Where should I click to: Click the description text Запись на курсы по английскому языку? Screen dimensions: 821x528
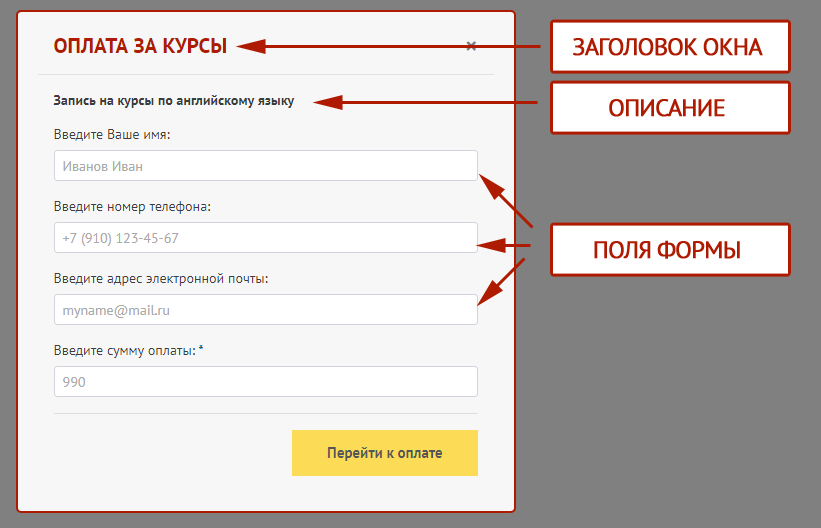[174, 101]
